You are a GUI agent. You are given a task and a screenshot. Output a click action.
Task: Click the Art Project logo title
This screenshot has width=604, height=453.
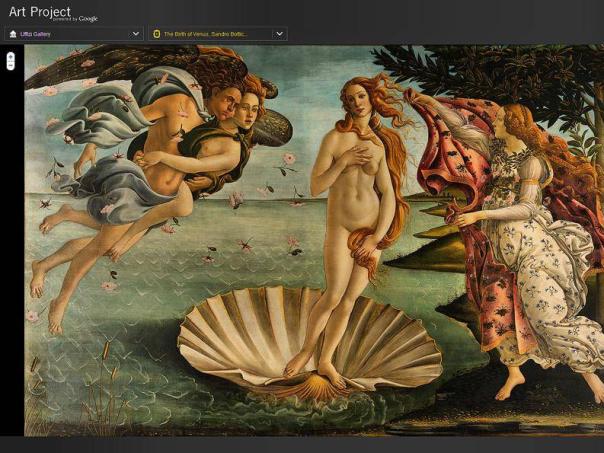(x=39, y=11)
